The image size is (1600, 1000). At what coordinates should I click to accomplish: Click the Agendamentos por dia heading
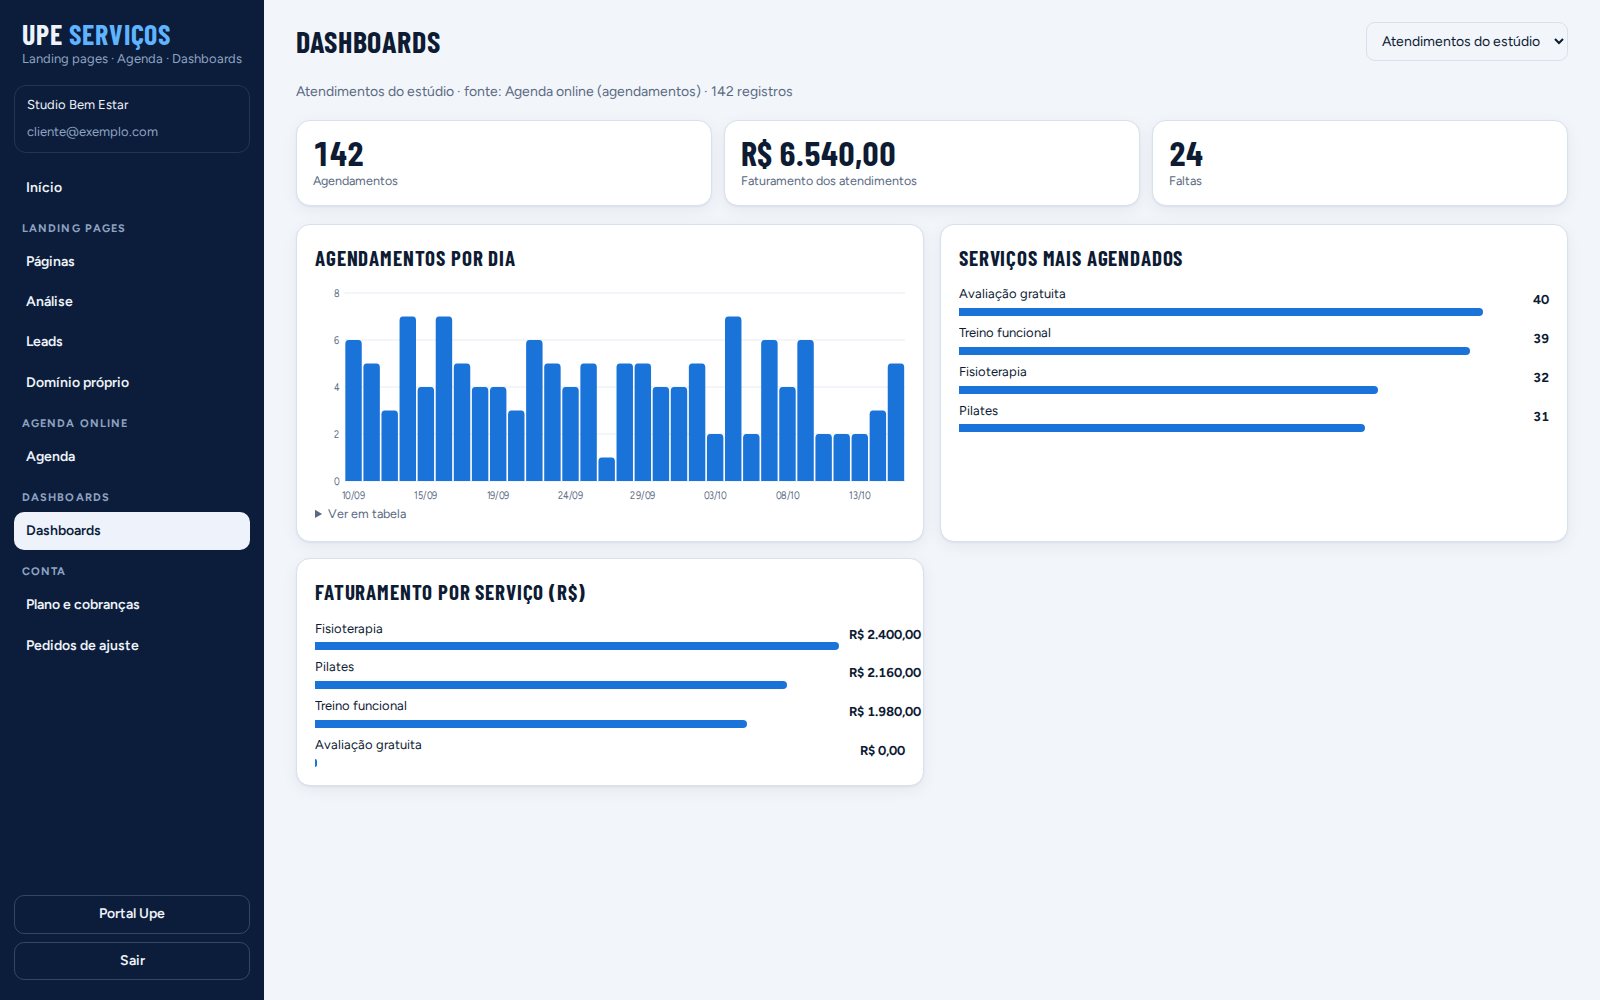(x=415, y=259)
